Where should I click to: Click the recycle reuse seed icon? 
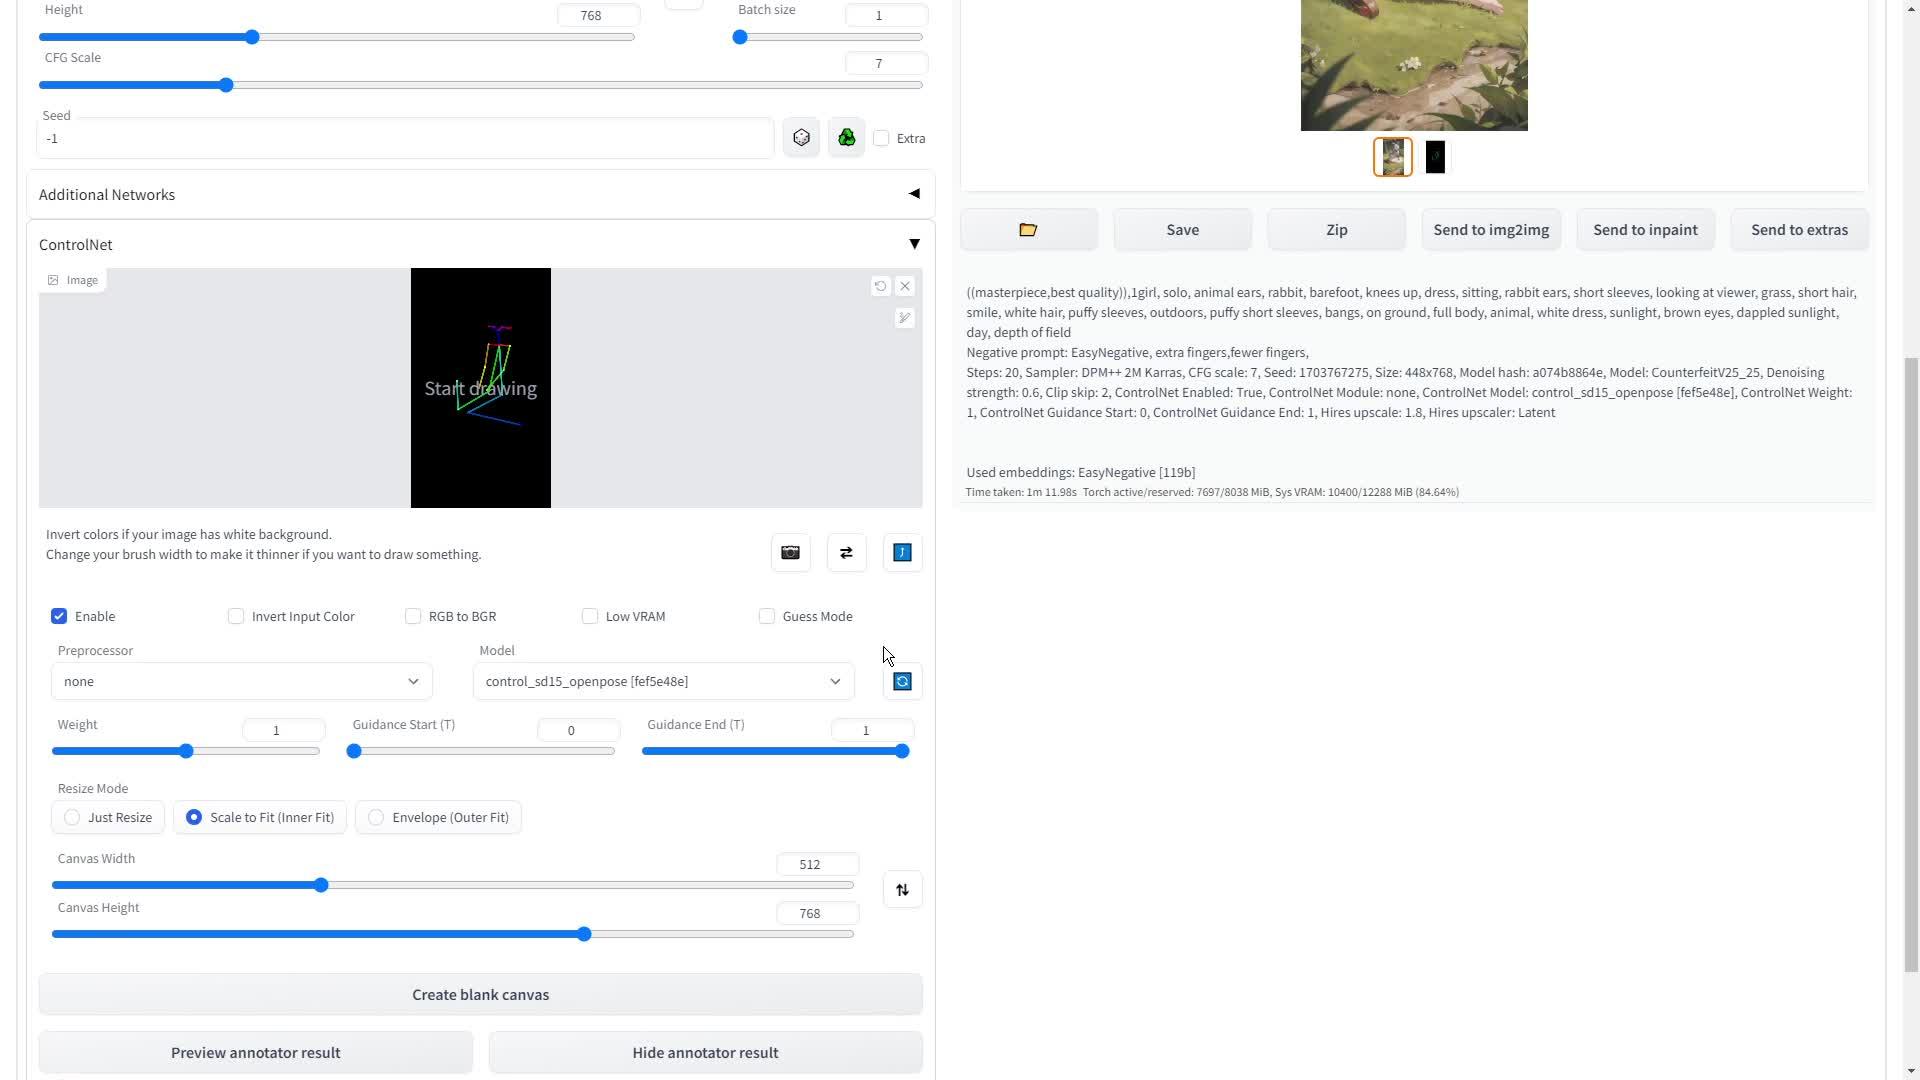pos(846,138)
